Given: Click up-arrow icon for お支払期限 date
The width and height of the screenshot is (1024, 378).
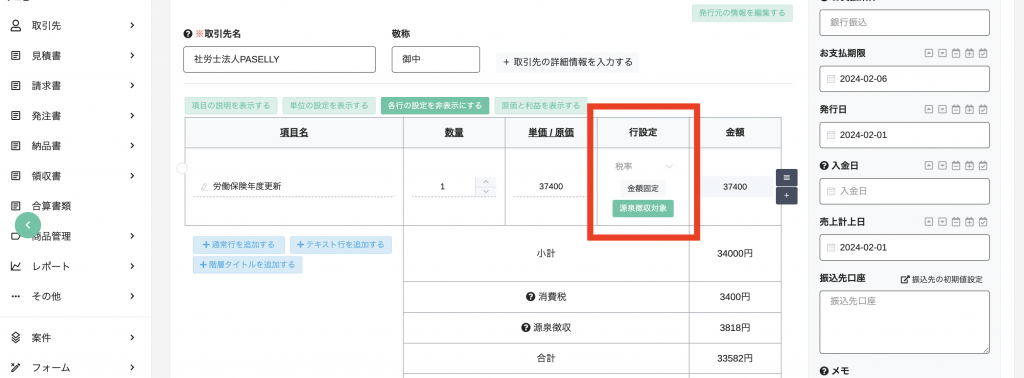Looking at the screenshot, I should [x=929, y=53].
